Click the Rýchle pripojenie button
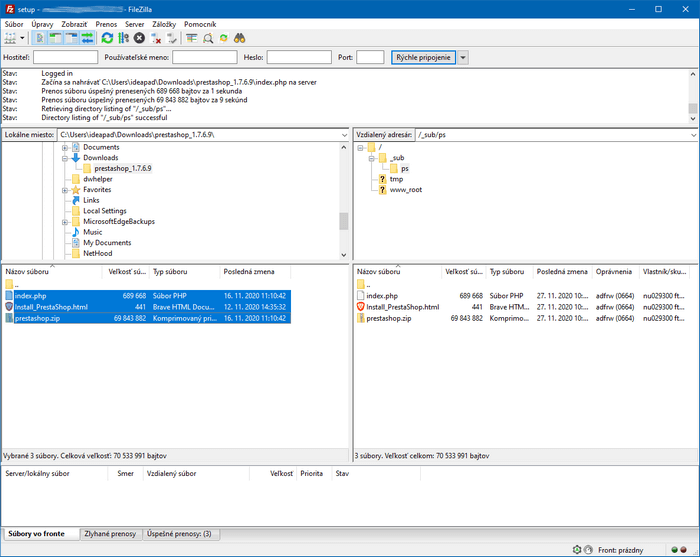 (x=423, y=58)
